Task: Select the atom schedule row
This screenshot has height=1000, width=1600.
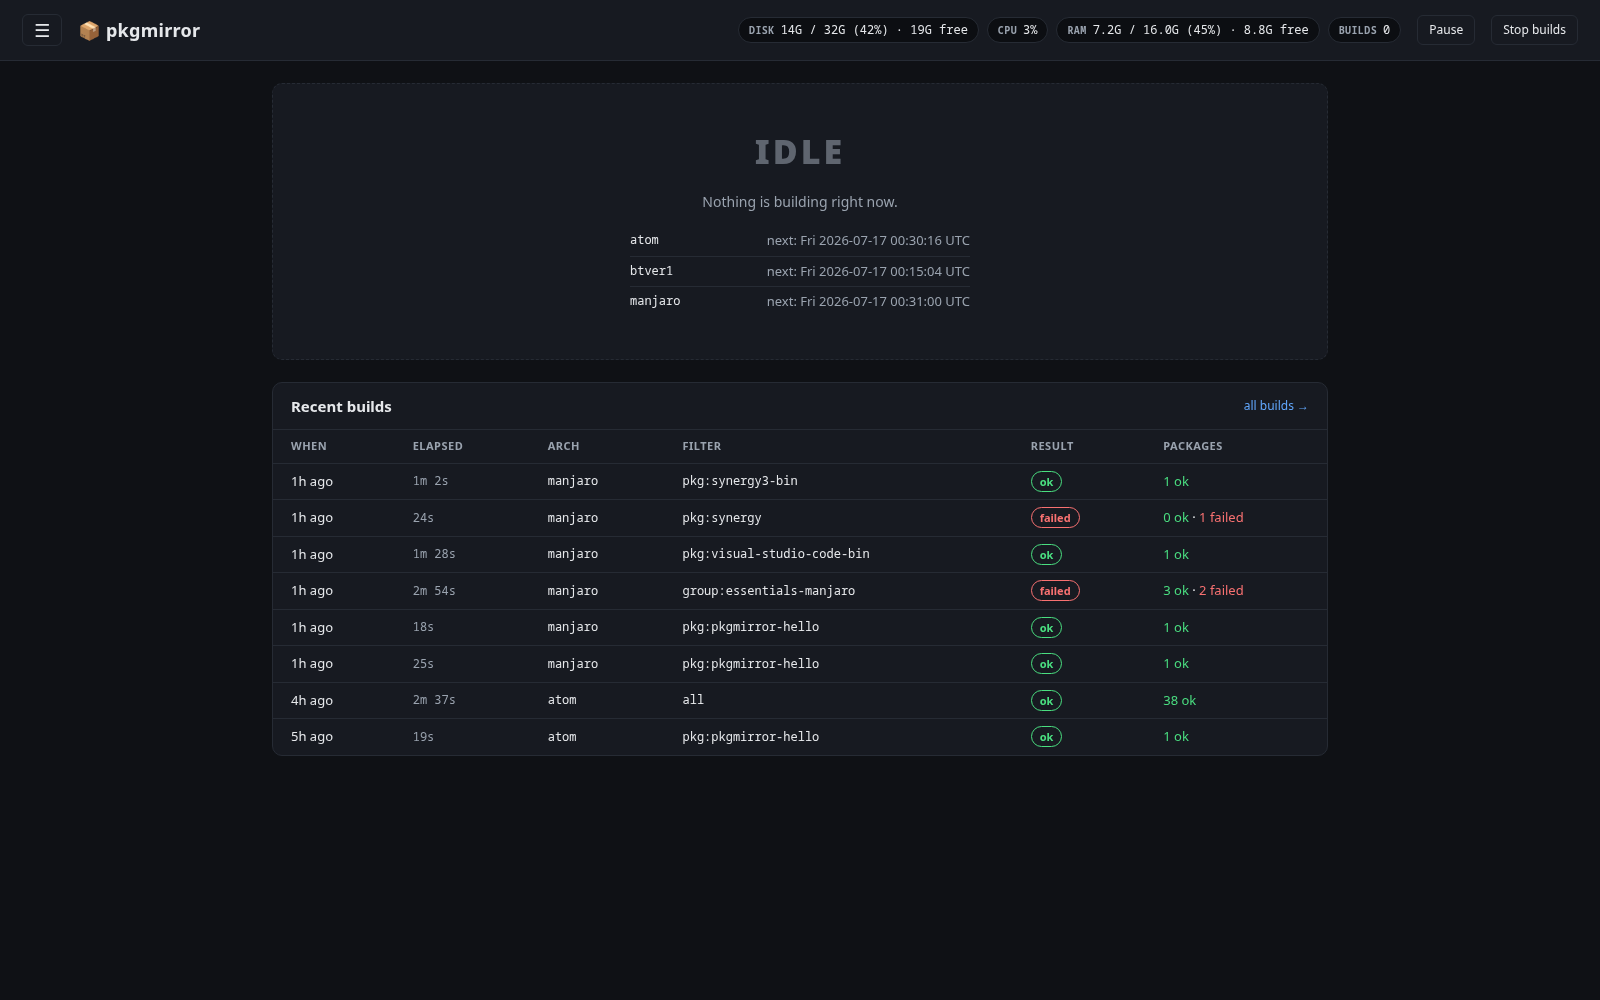Action: click(x=800, y=241)
